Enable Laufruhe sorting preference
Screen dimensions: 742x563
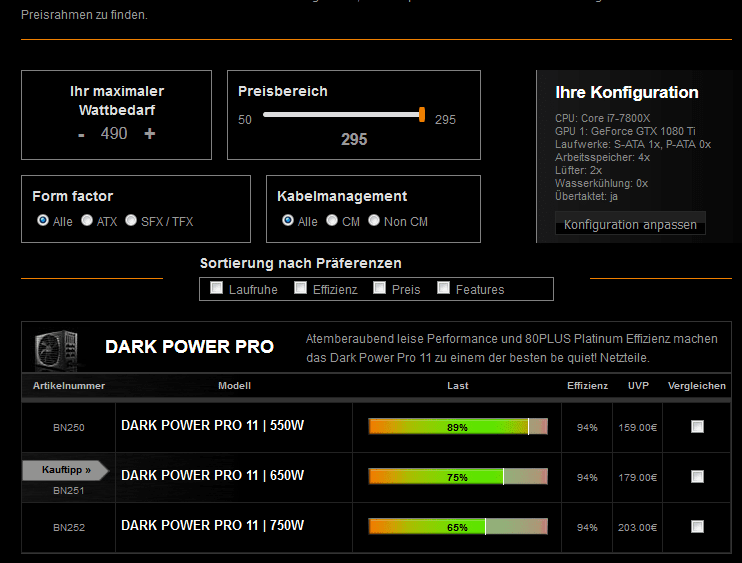coord(216,288)
